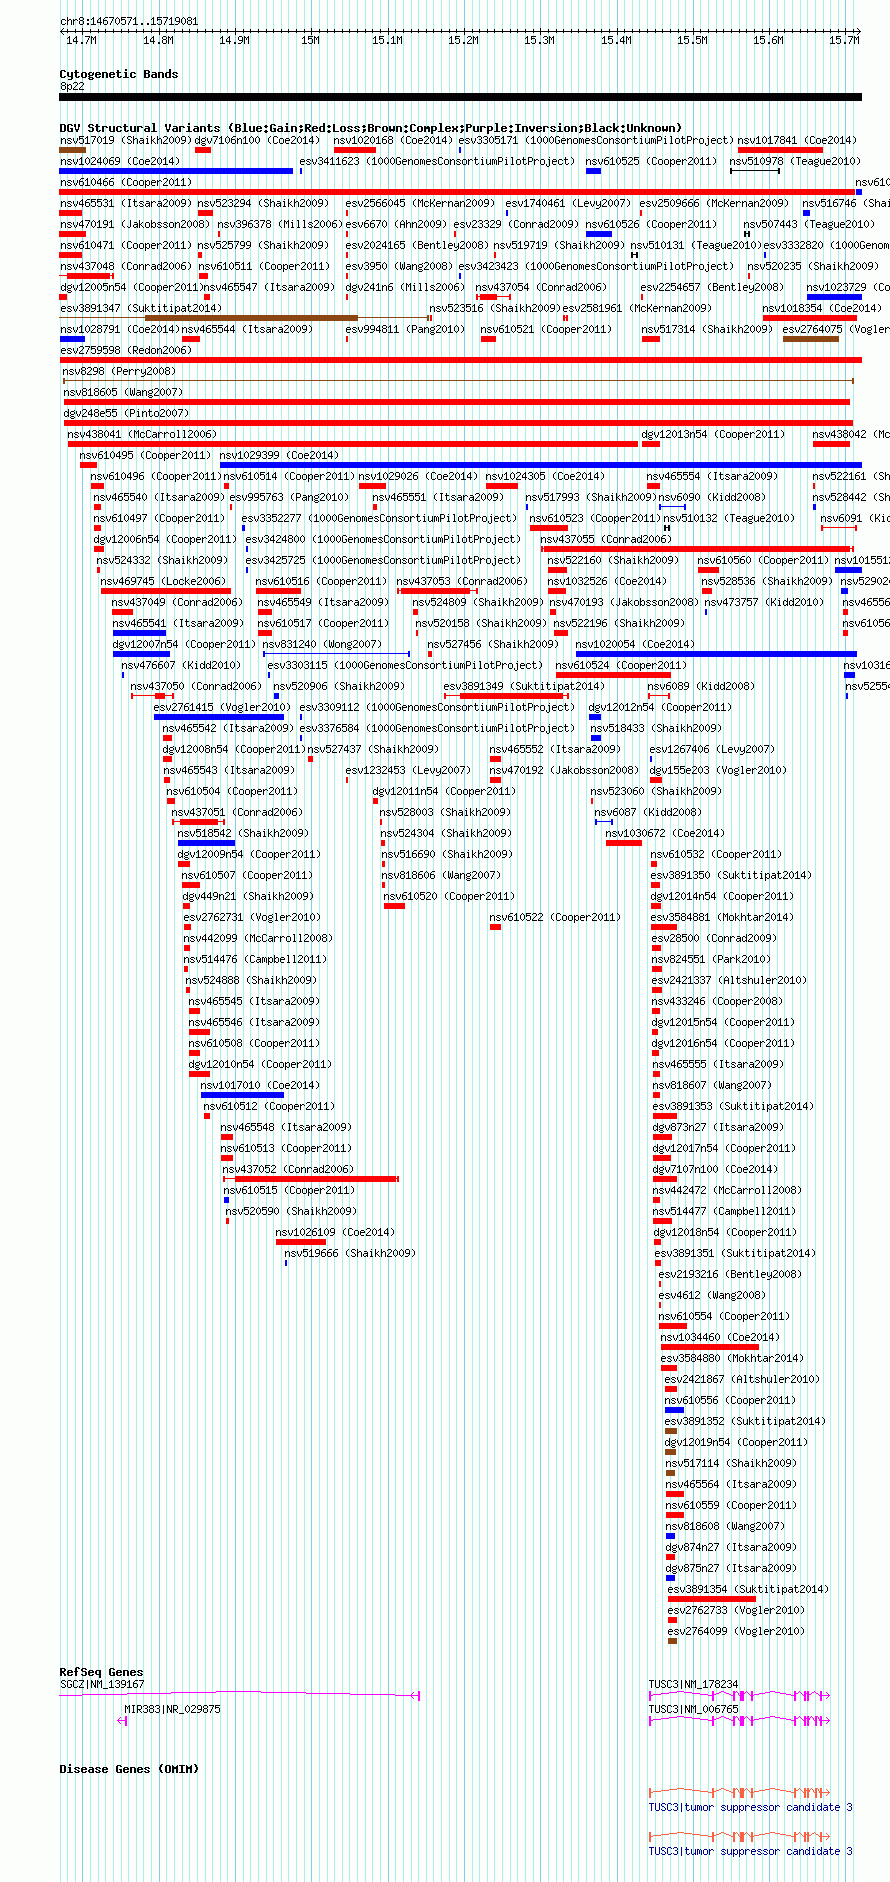Click the 15M ruler position marker
This screenshot has width=890, height=1882.
click(x=310, y=40)
